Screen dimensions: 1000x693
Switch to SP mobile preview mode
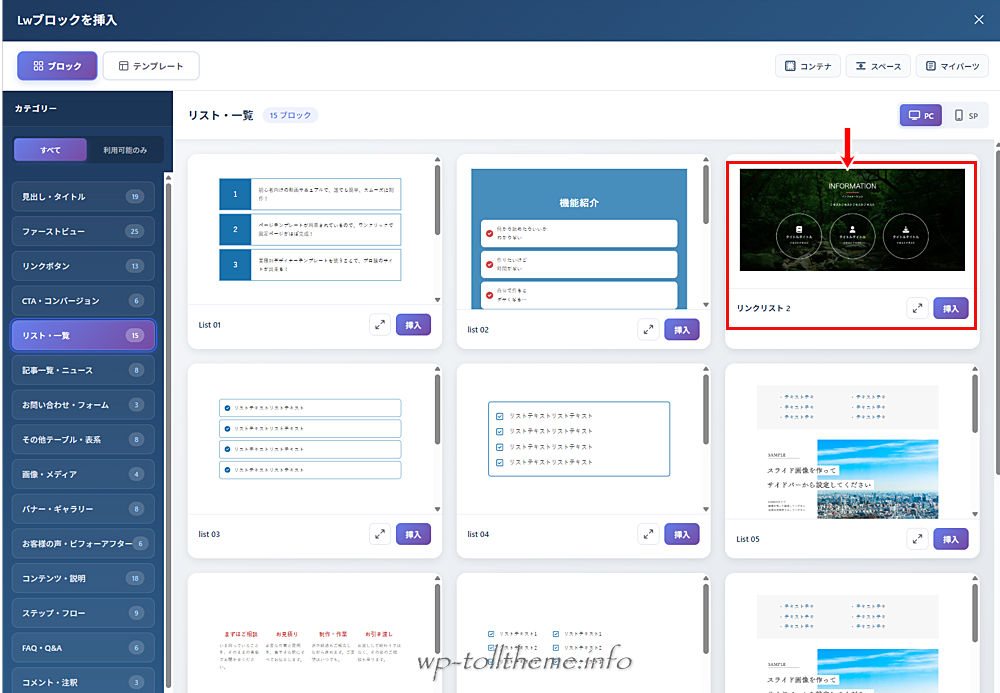click(966, 115)
